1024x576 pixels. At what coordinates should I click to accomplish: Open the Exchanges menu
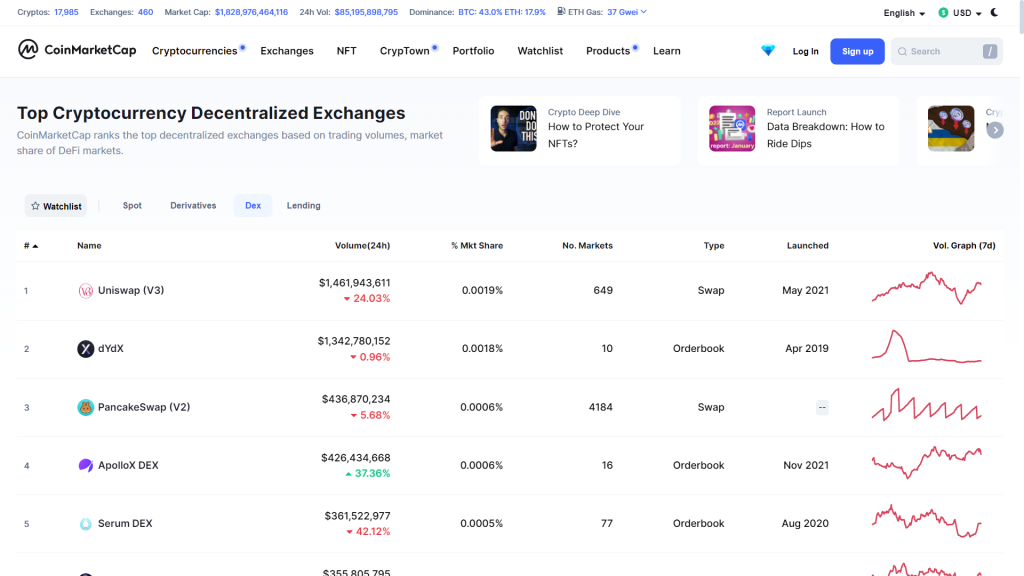point(287,51)
